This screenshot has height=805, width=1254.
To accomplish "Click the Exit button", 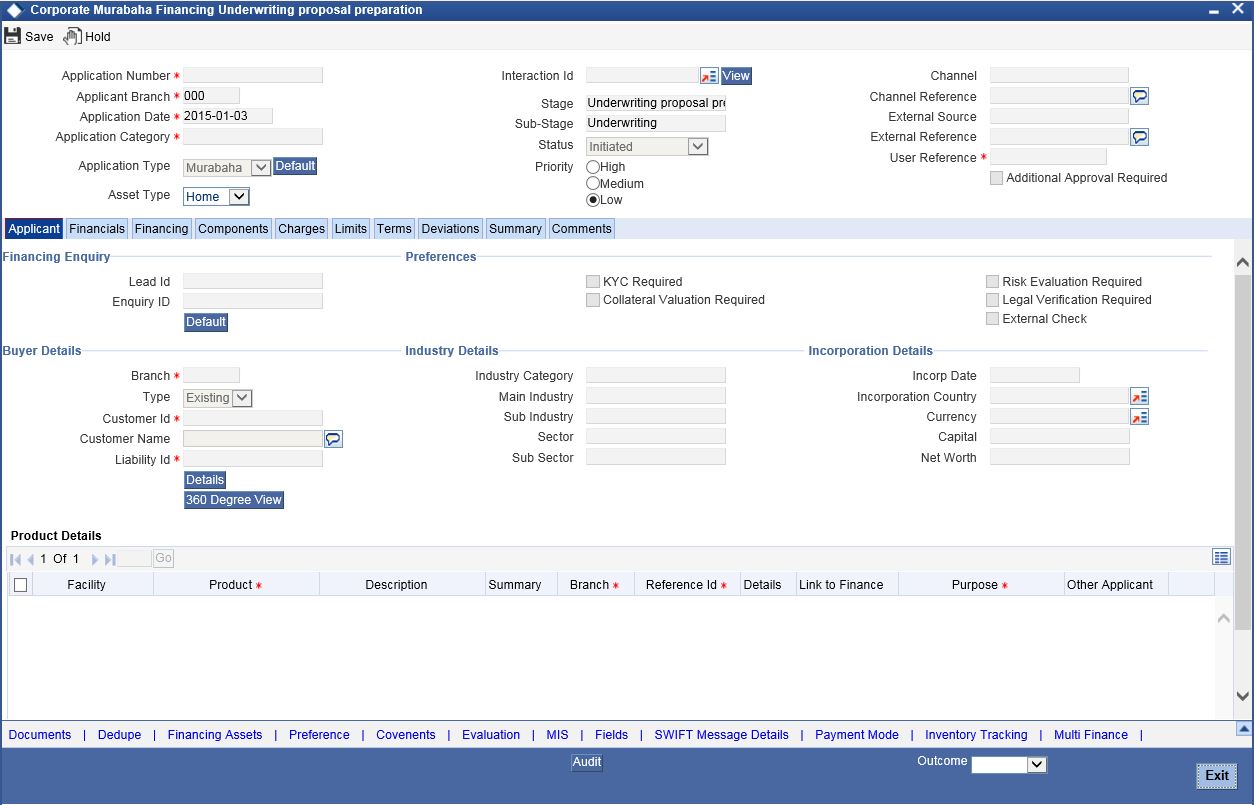I will pos(1217,775).
